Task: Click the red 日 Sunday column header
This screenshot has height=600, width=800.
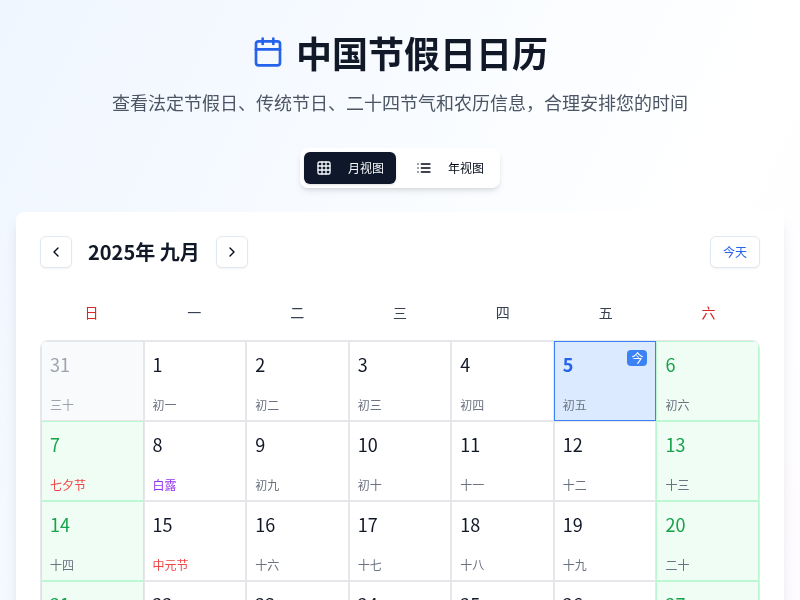Action: pyautogui.click(x=92, y=313)
